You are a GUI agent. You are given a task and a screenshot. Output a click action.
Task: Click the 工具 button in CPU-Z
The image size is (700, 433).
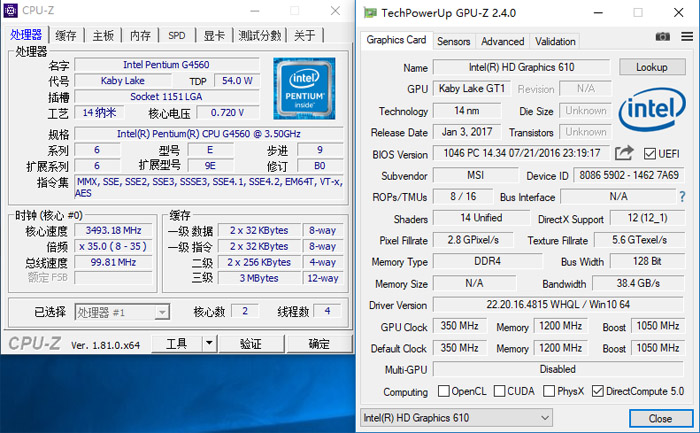[x=176, y=343]
